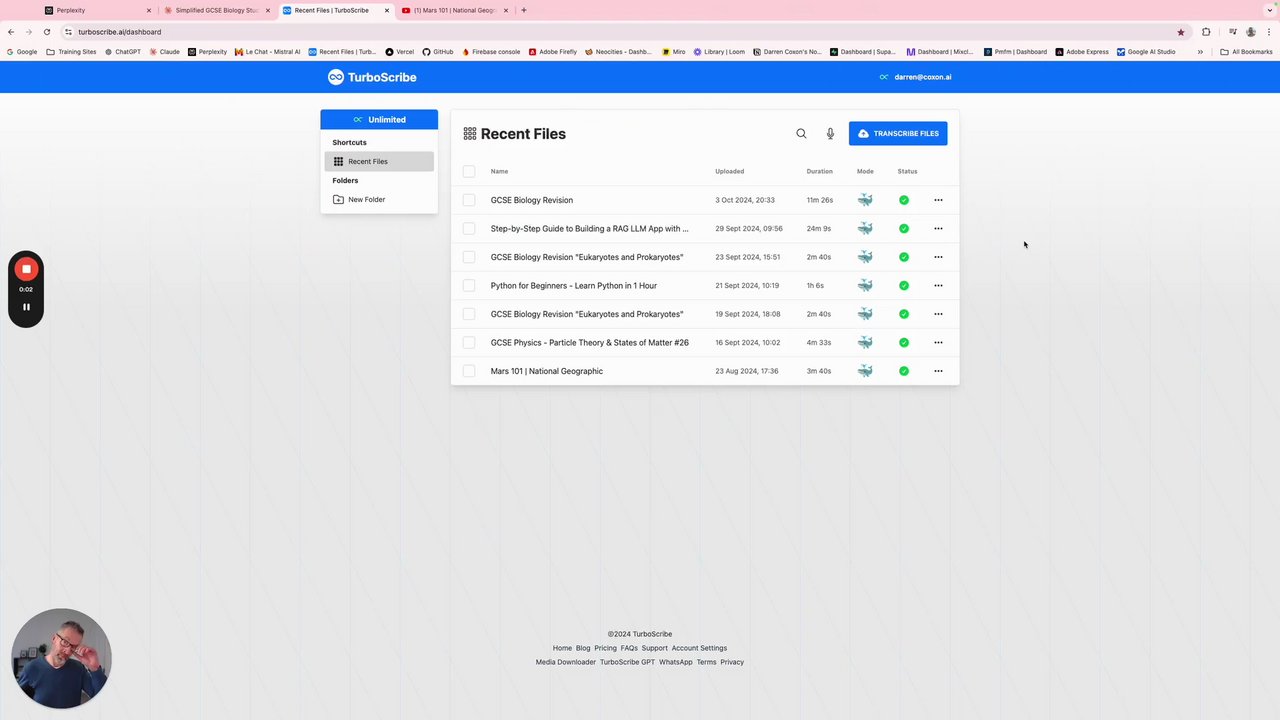Click the Recent Files grid icon in sidebar

(x=338, y=161)
